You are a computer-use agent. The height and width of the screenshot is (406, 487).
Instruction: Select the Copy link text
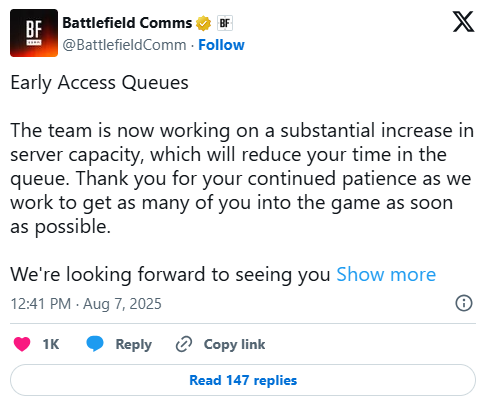point(234,344)
